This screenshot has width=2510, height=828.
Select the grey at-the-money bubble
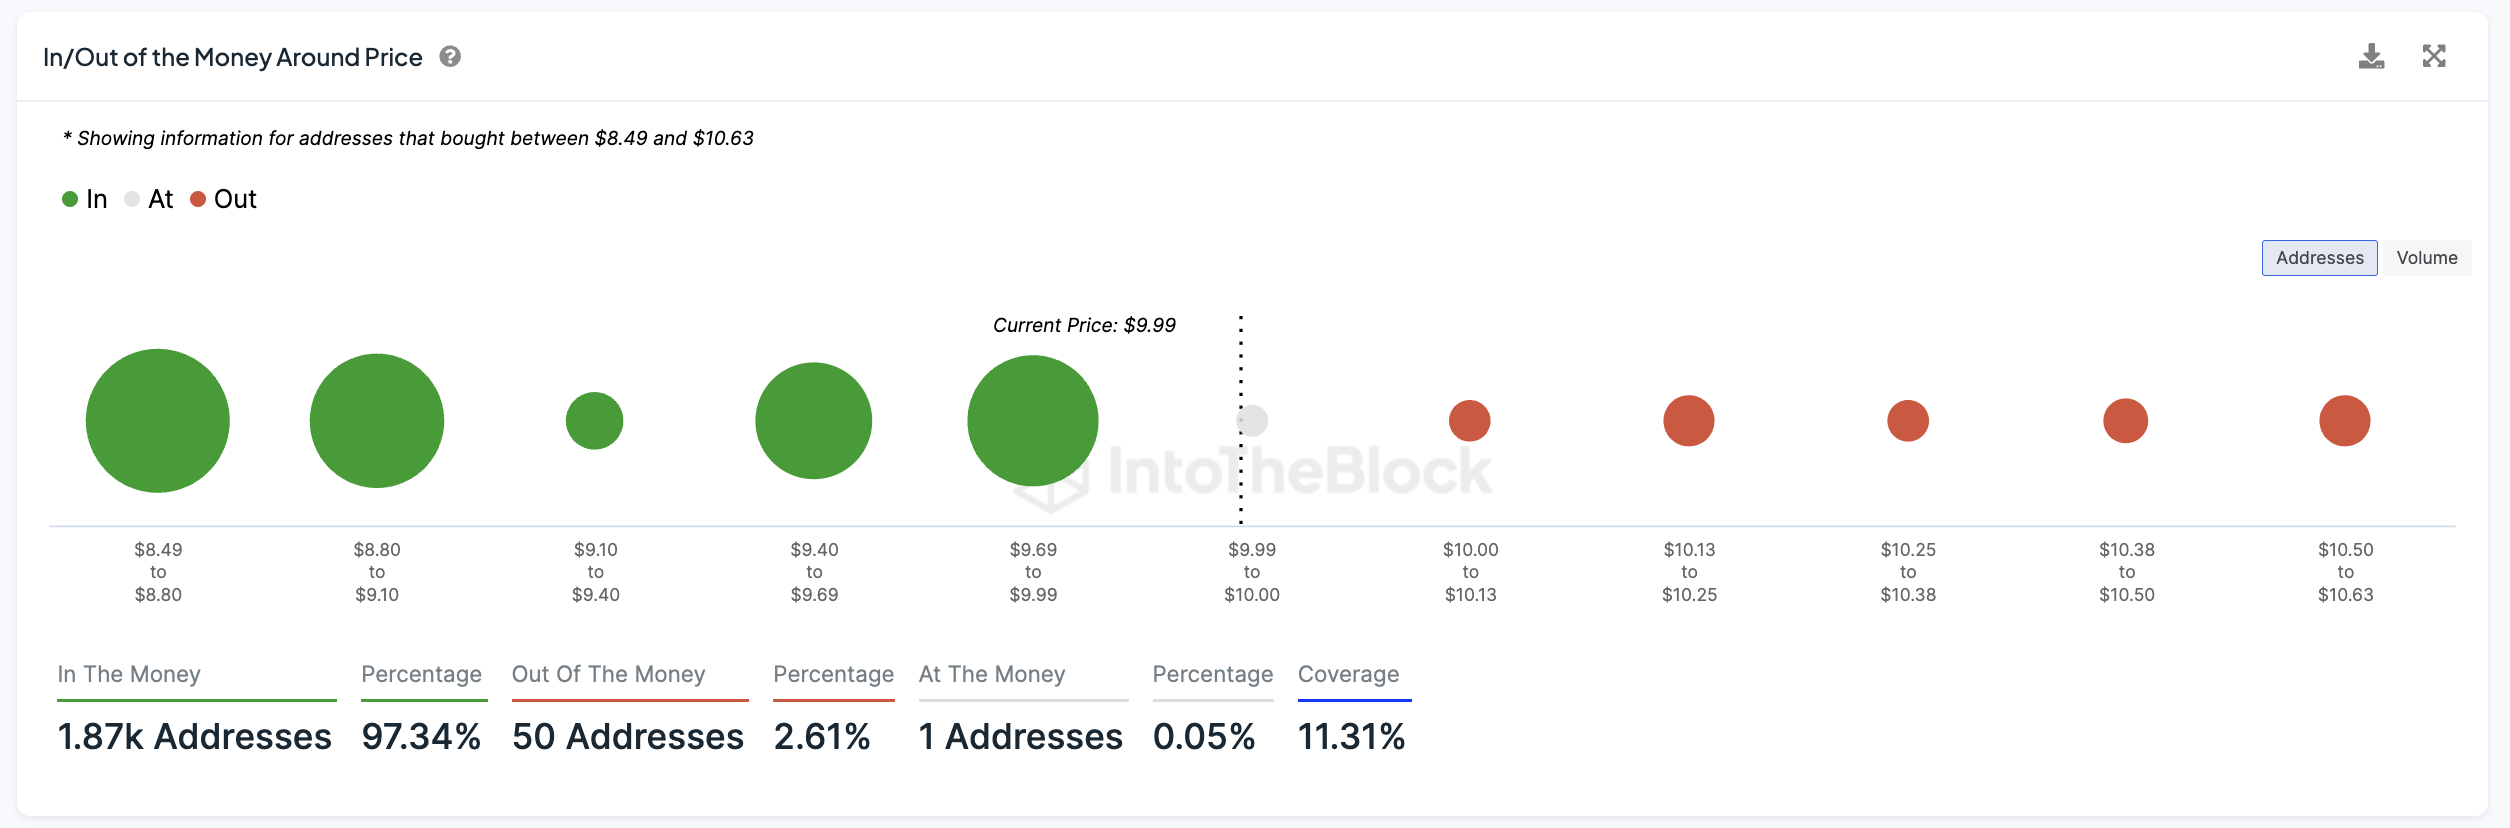(1252, 421)
